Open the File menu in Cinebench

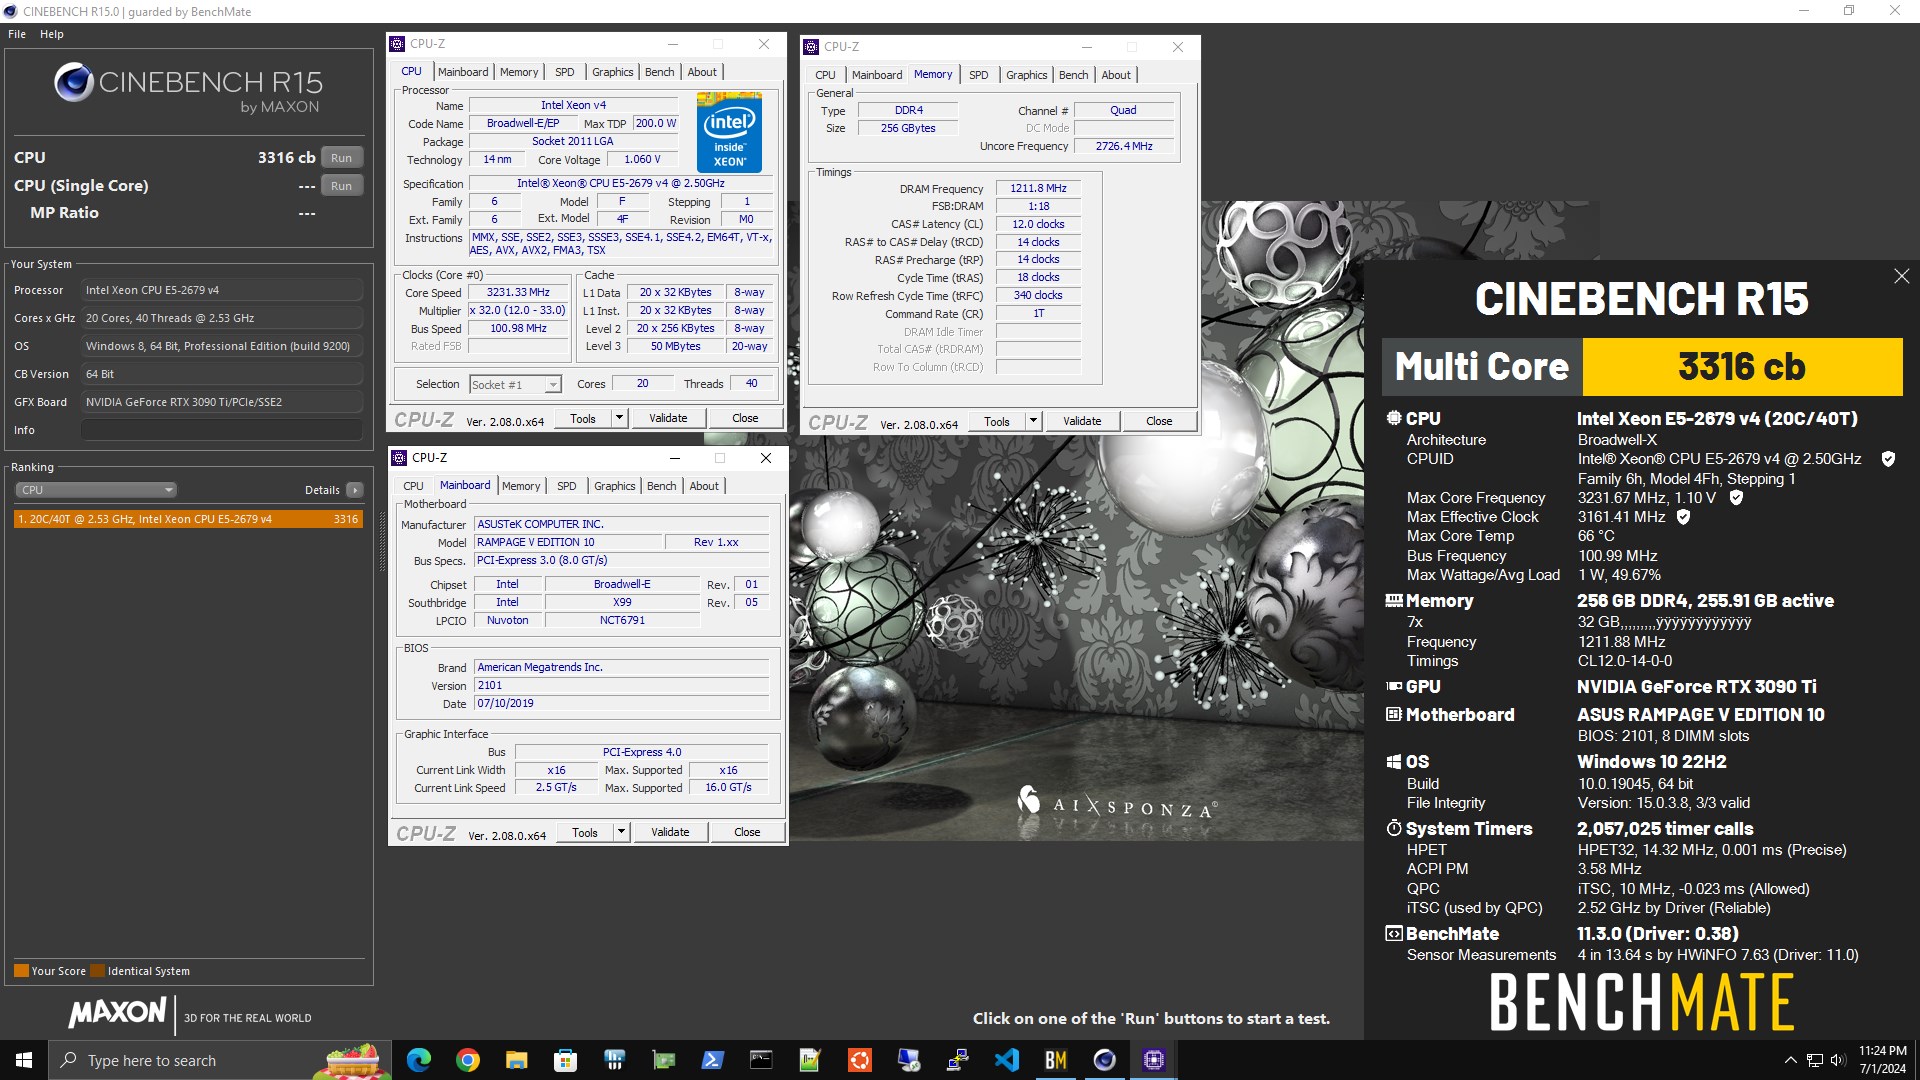click(17, 34)
